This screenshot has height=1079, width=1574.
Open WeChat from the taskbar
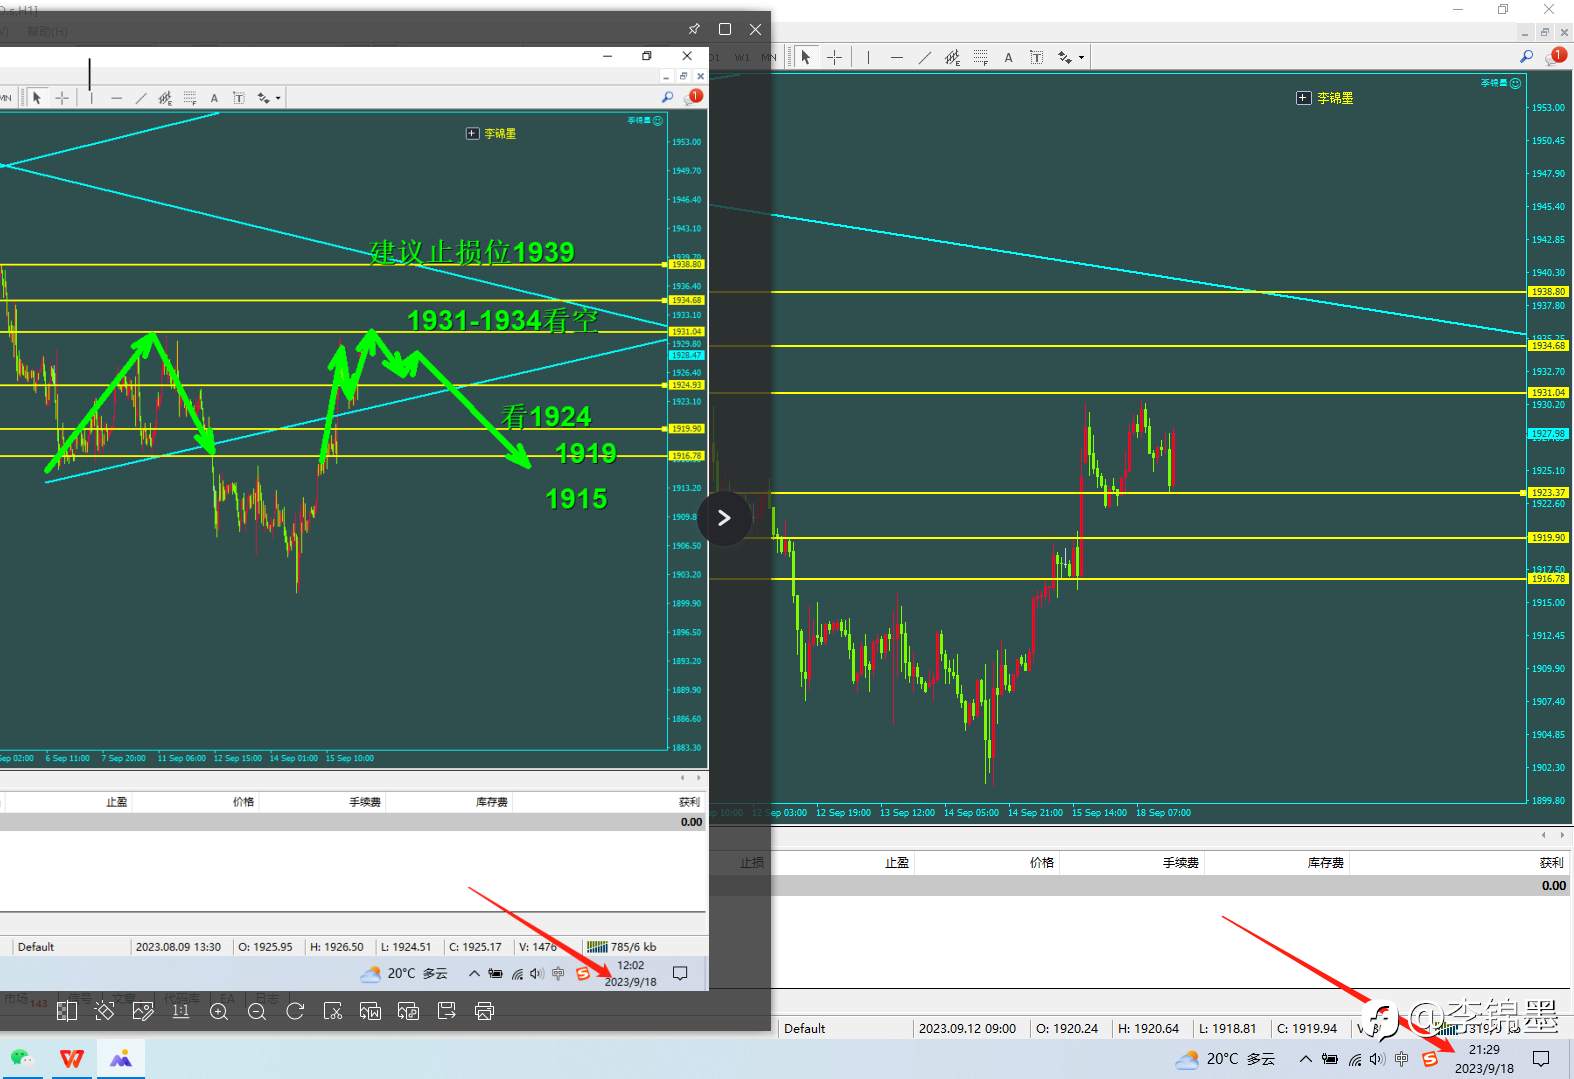pos(22,1058)
